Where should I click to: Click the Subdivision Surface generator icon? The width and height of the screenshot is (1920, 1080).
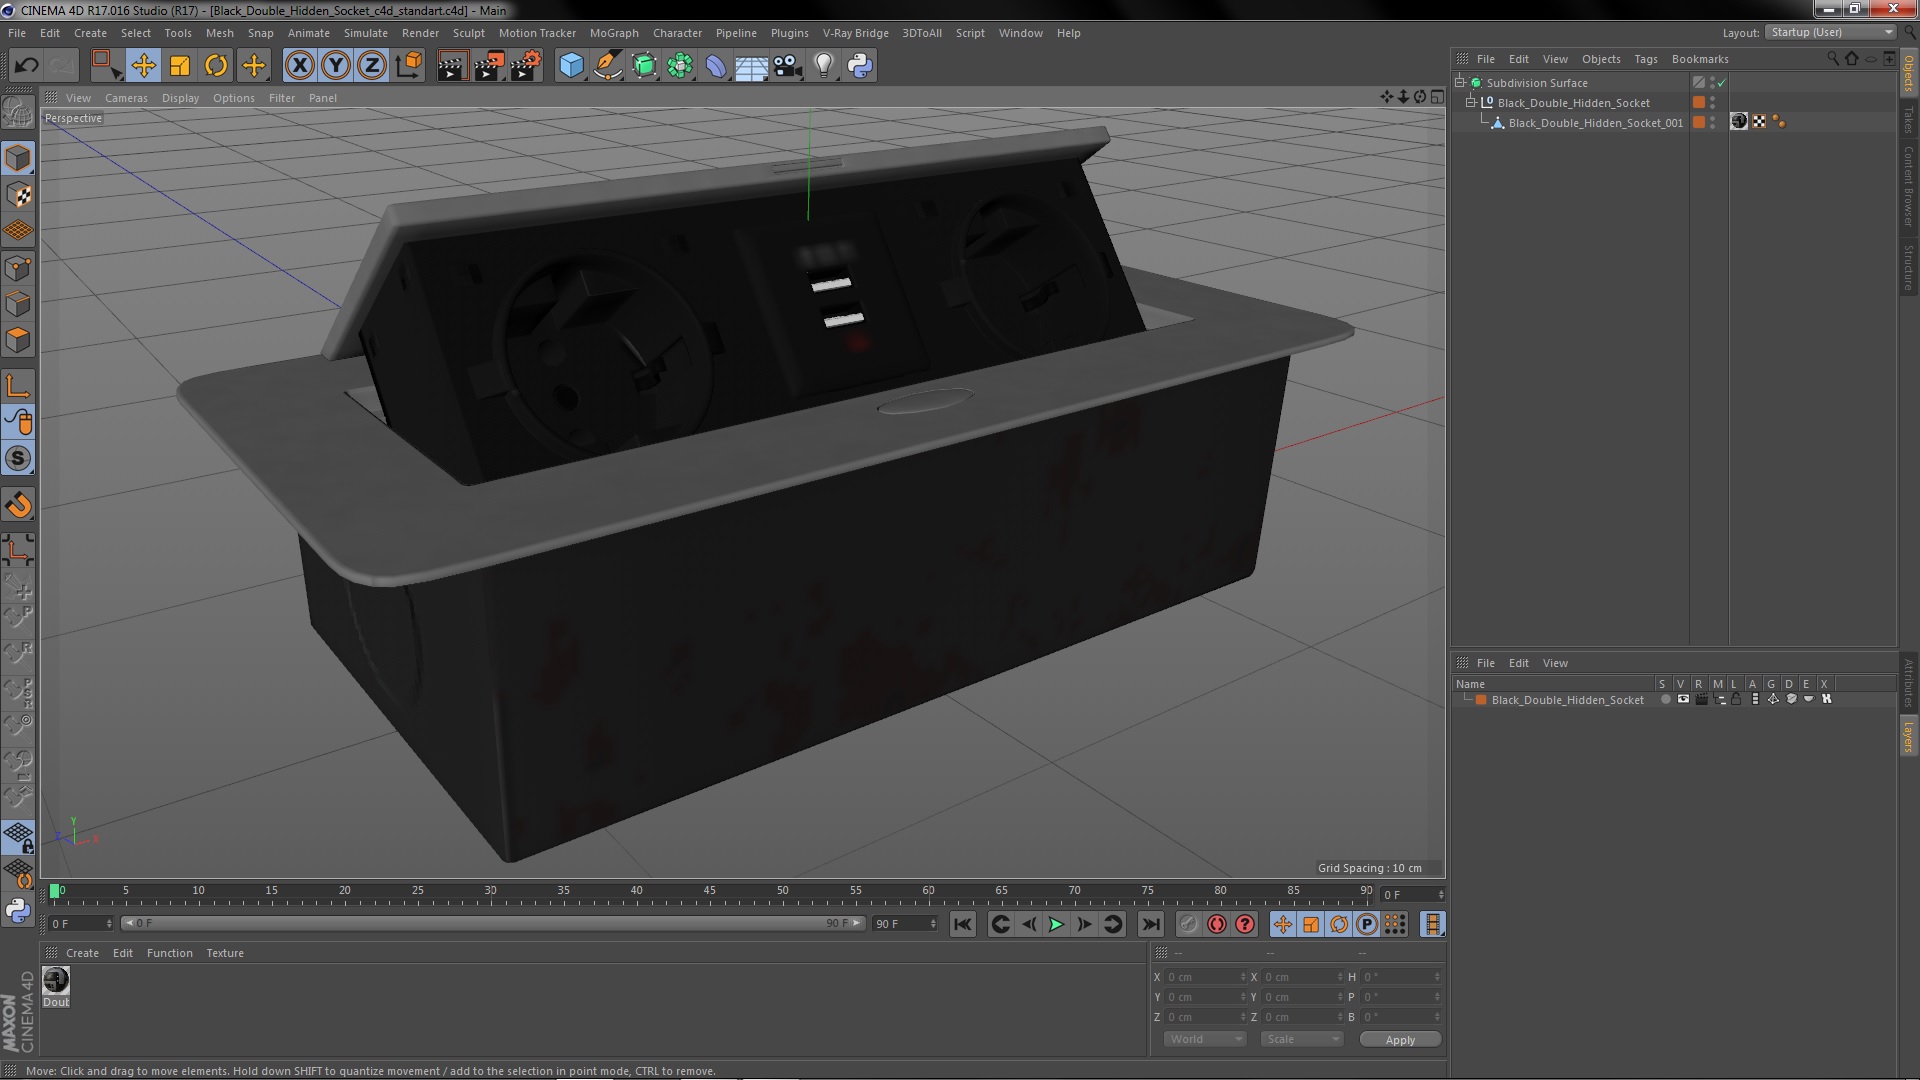tap(644, 66)
